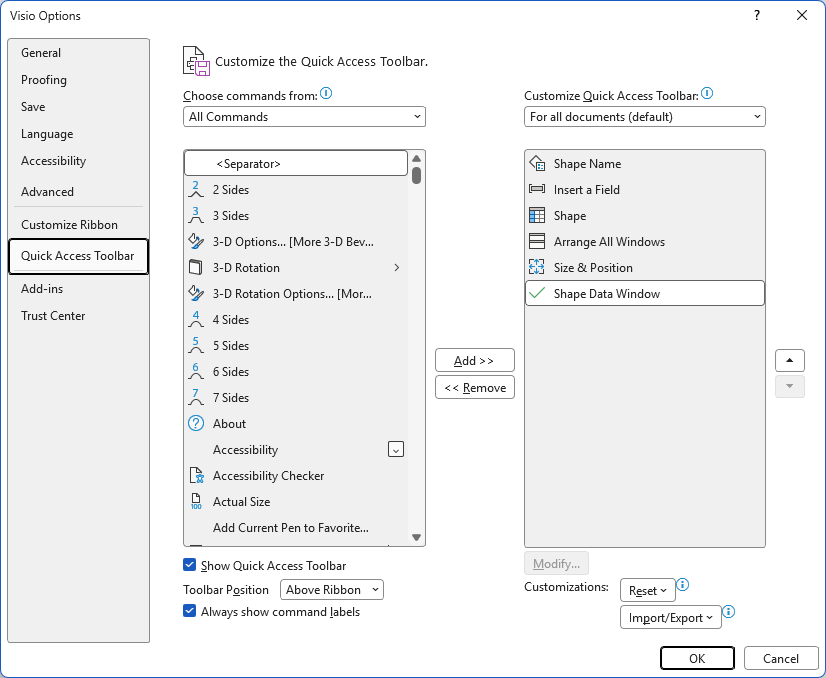The width and height of the screenshot is (826, 678).
Task: Select the <Separator> list entry
Action: click(296, 163)
